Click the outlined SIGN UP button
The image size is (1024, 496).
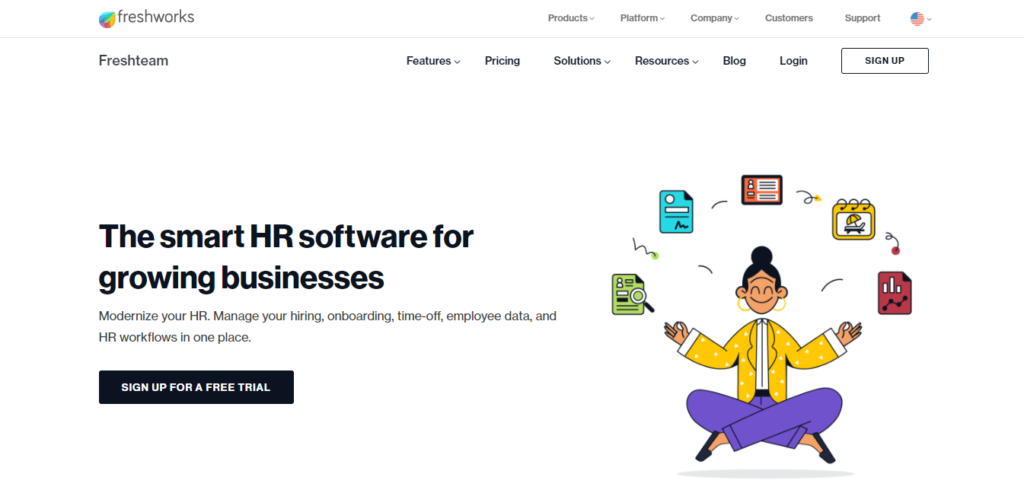click(x=885, y=61)
